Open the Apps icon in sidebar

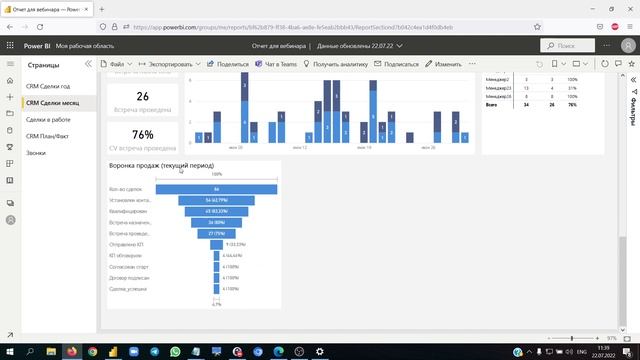[10, 164]
